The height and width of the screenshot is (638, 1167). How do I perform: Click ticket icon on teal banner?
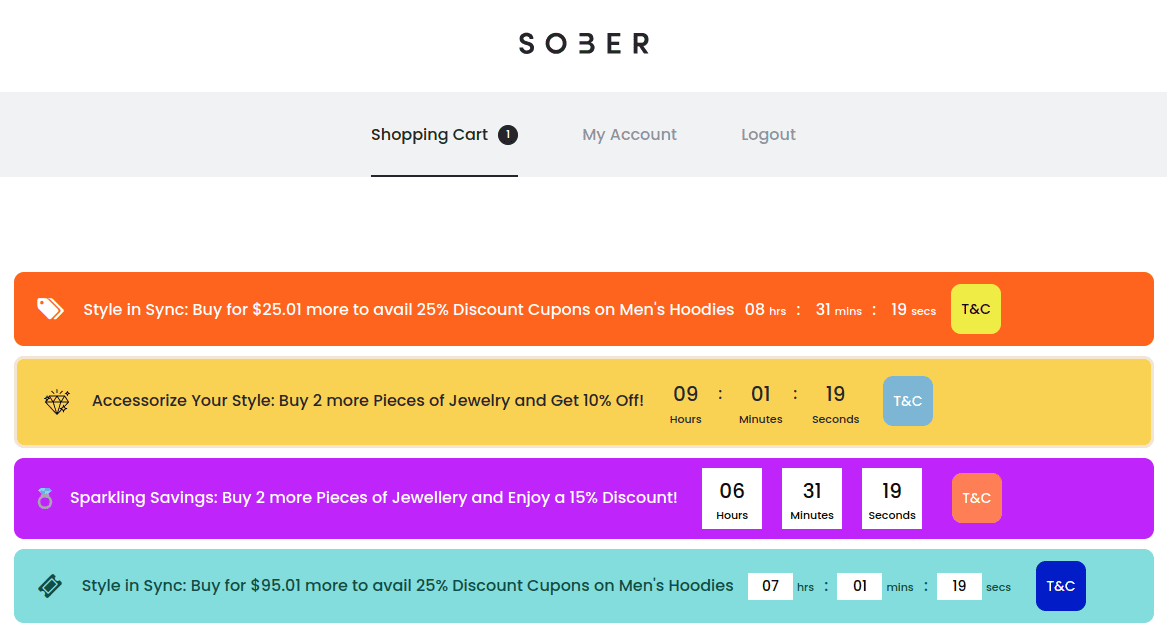click(x=50, y=586)
